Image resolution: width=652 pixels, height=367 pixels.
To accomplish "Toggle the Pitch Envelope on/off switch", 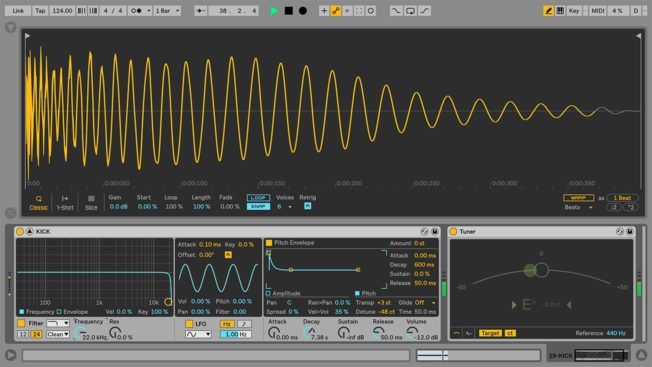I will 269,242.
